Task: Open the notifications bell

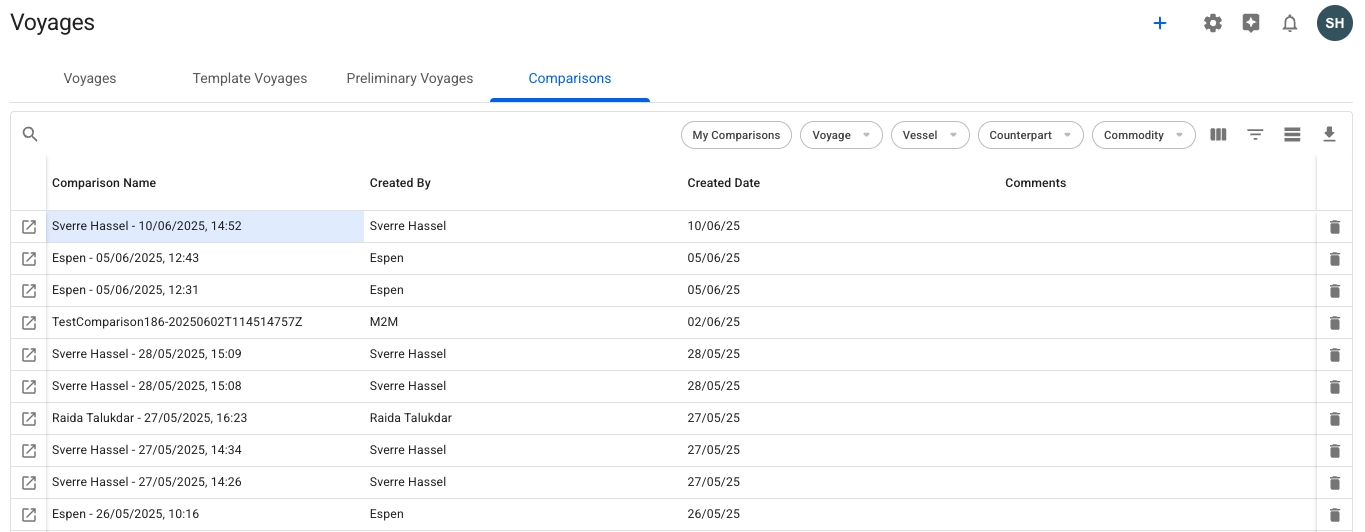Action: 1290,23
